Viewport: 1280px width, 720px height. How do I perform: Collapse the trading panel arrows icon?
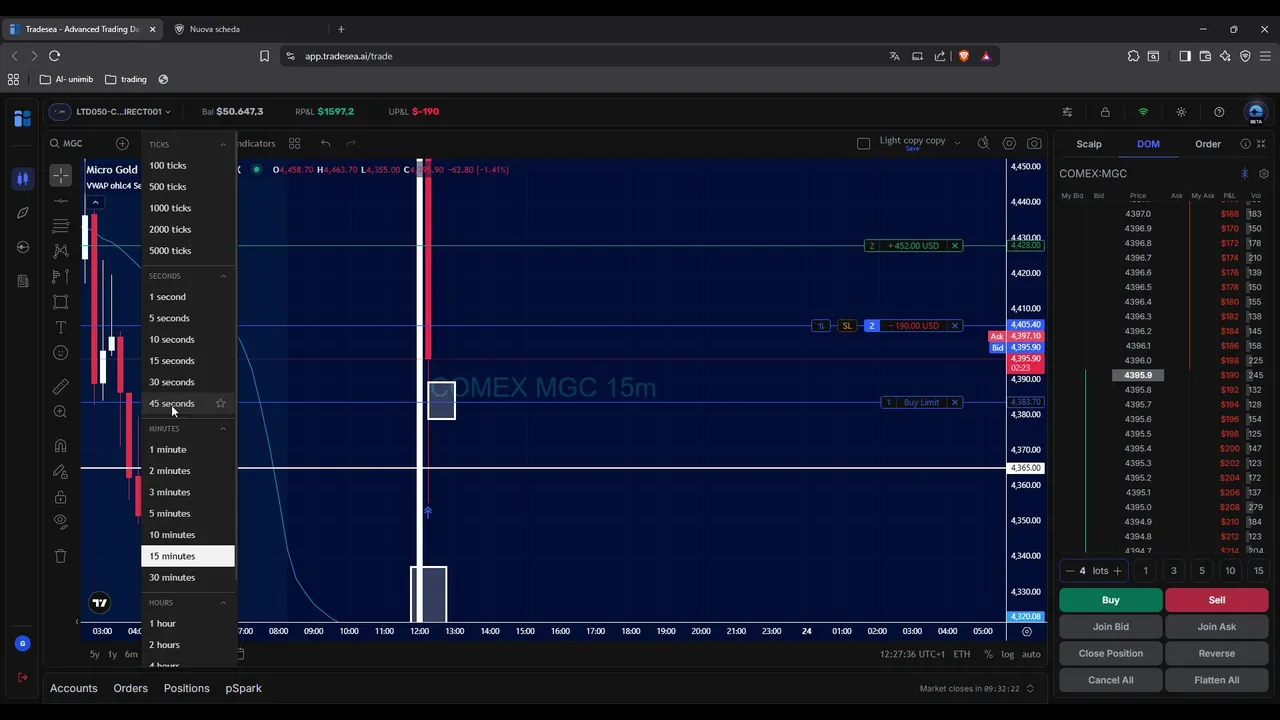(x=1261, y=144)
